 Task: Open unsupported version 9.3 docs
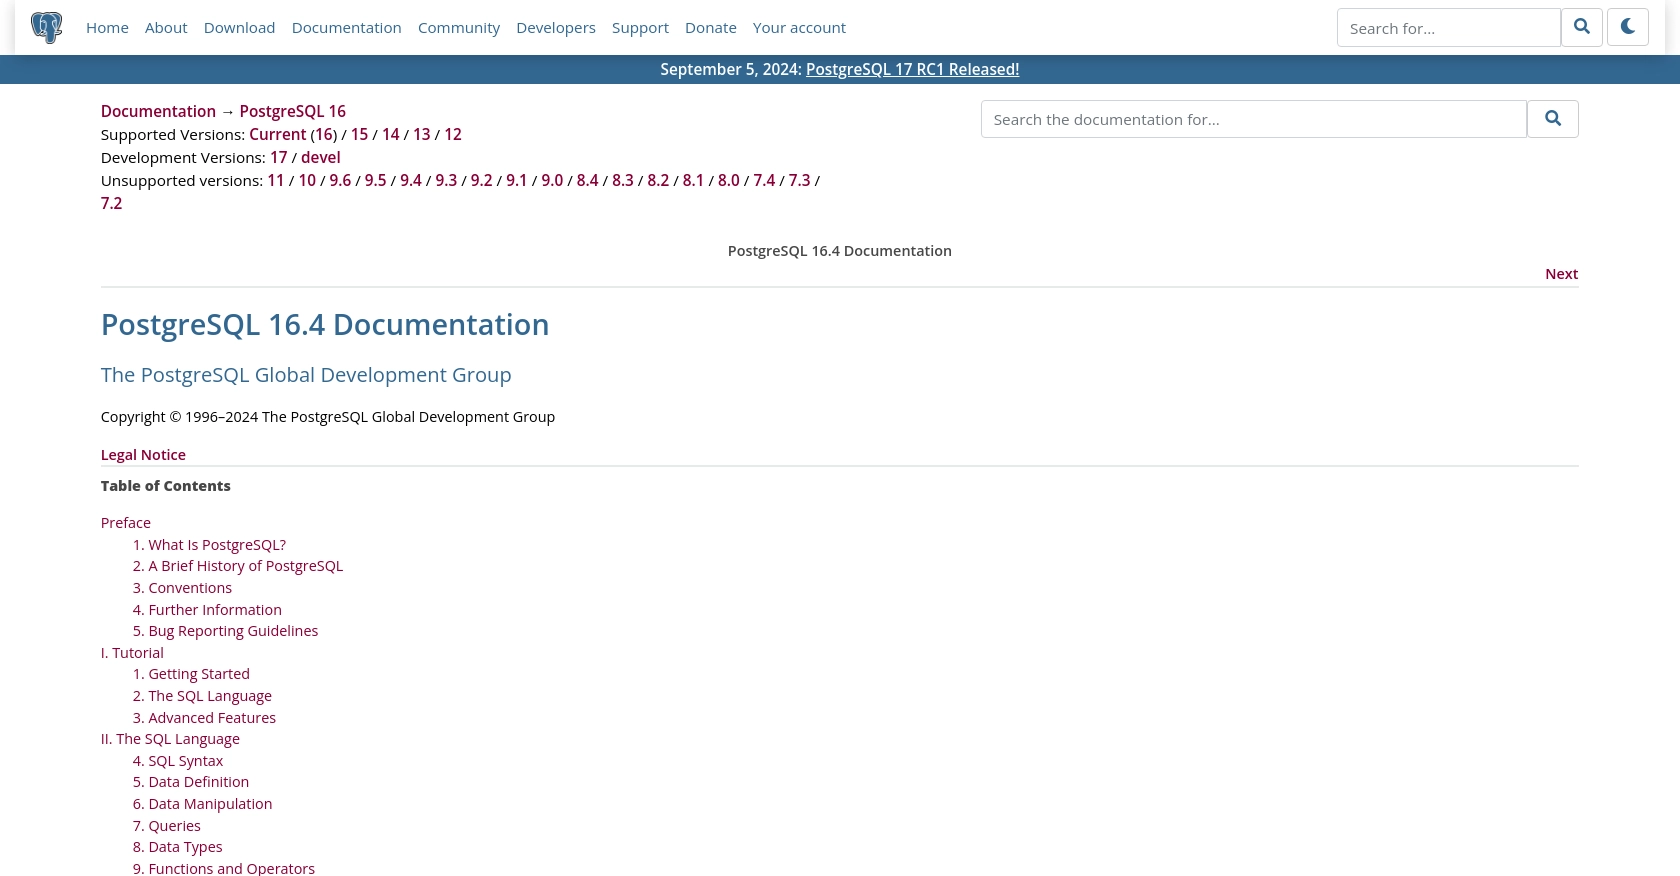point(446,180)
